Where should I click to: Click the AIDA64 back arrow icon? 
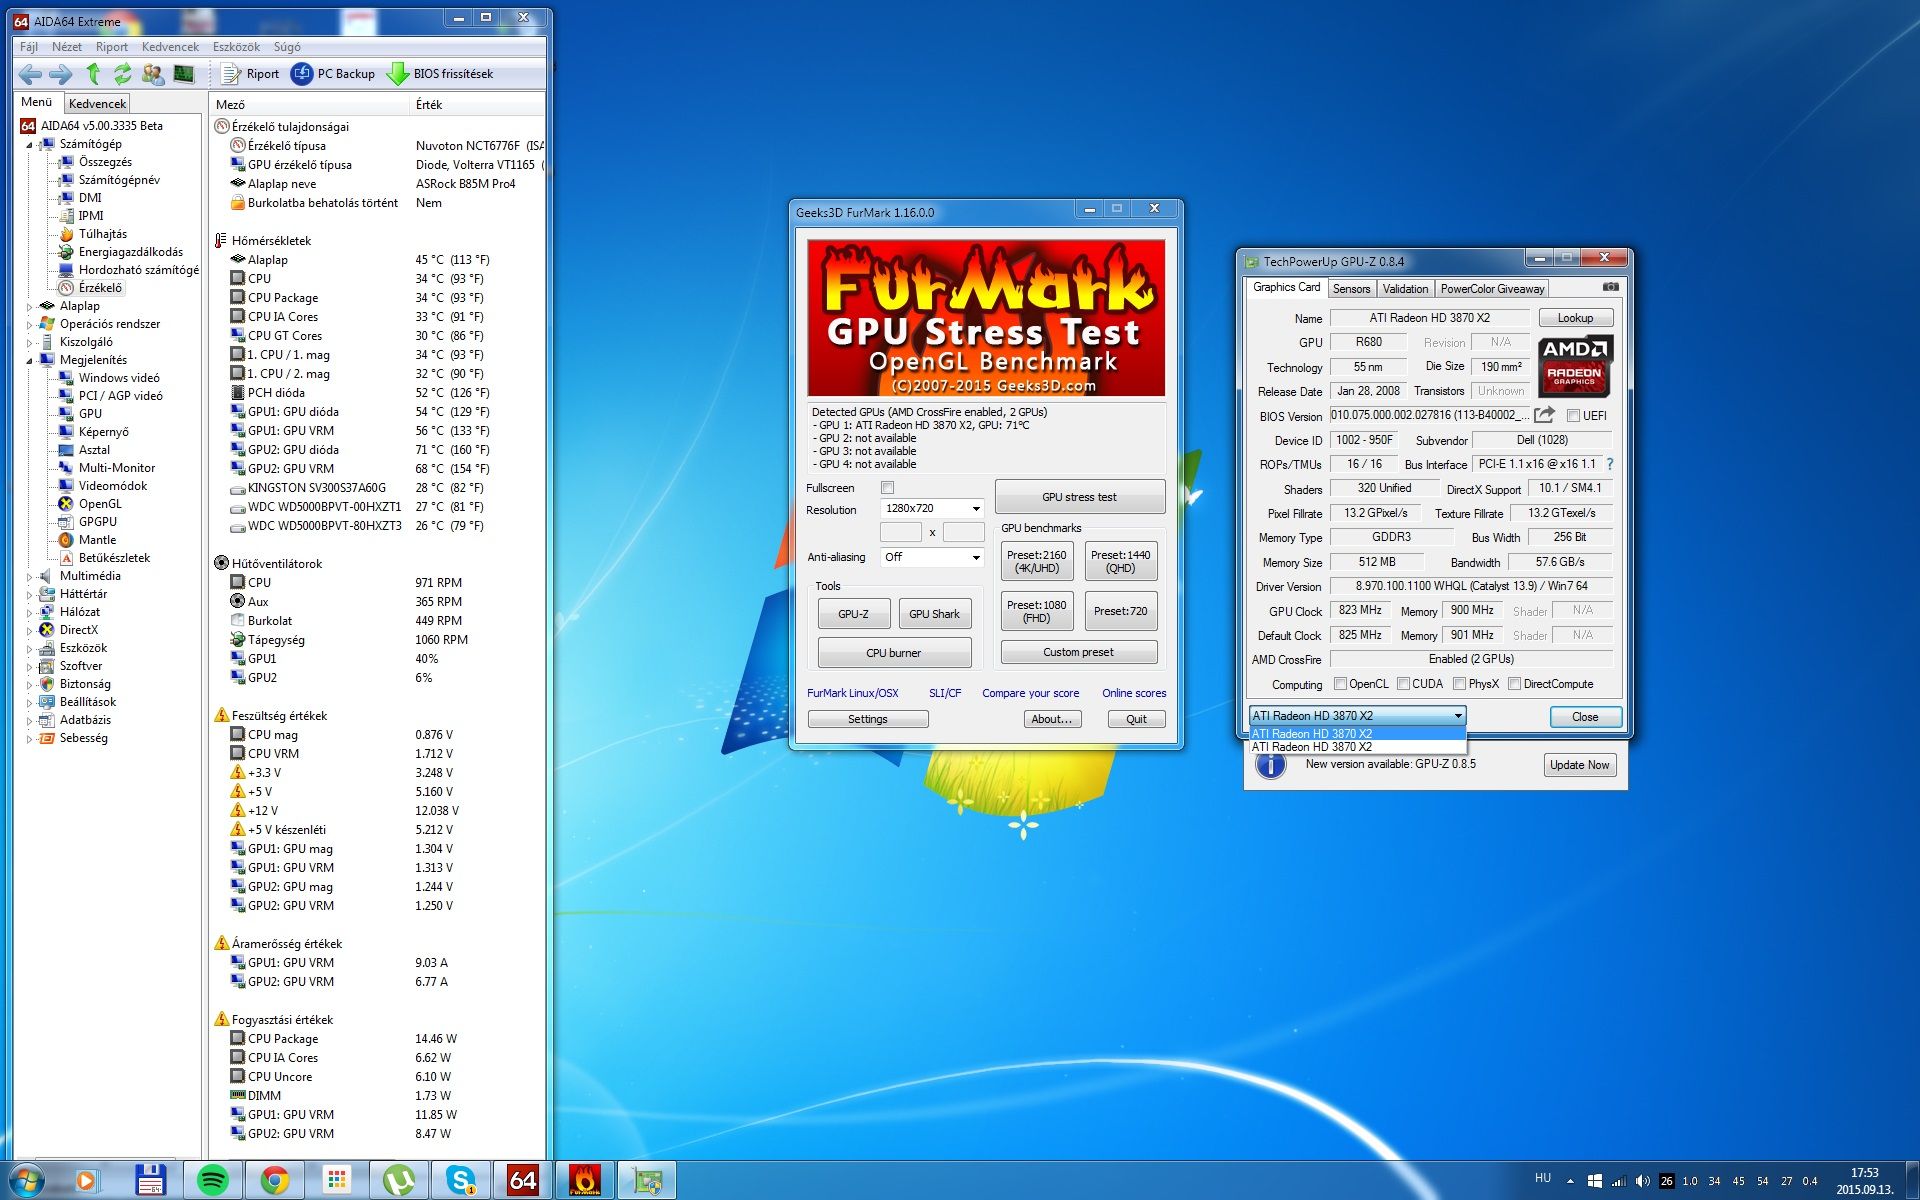click(30, 74)
